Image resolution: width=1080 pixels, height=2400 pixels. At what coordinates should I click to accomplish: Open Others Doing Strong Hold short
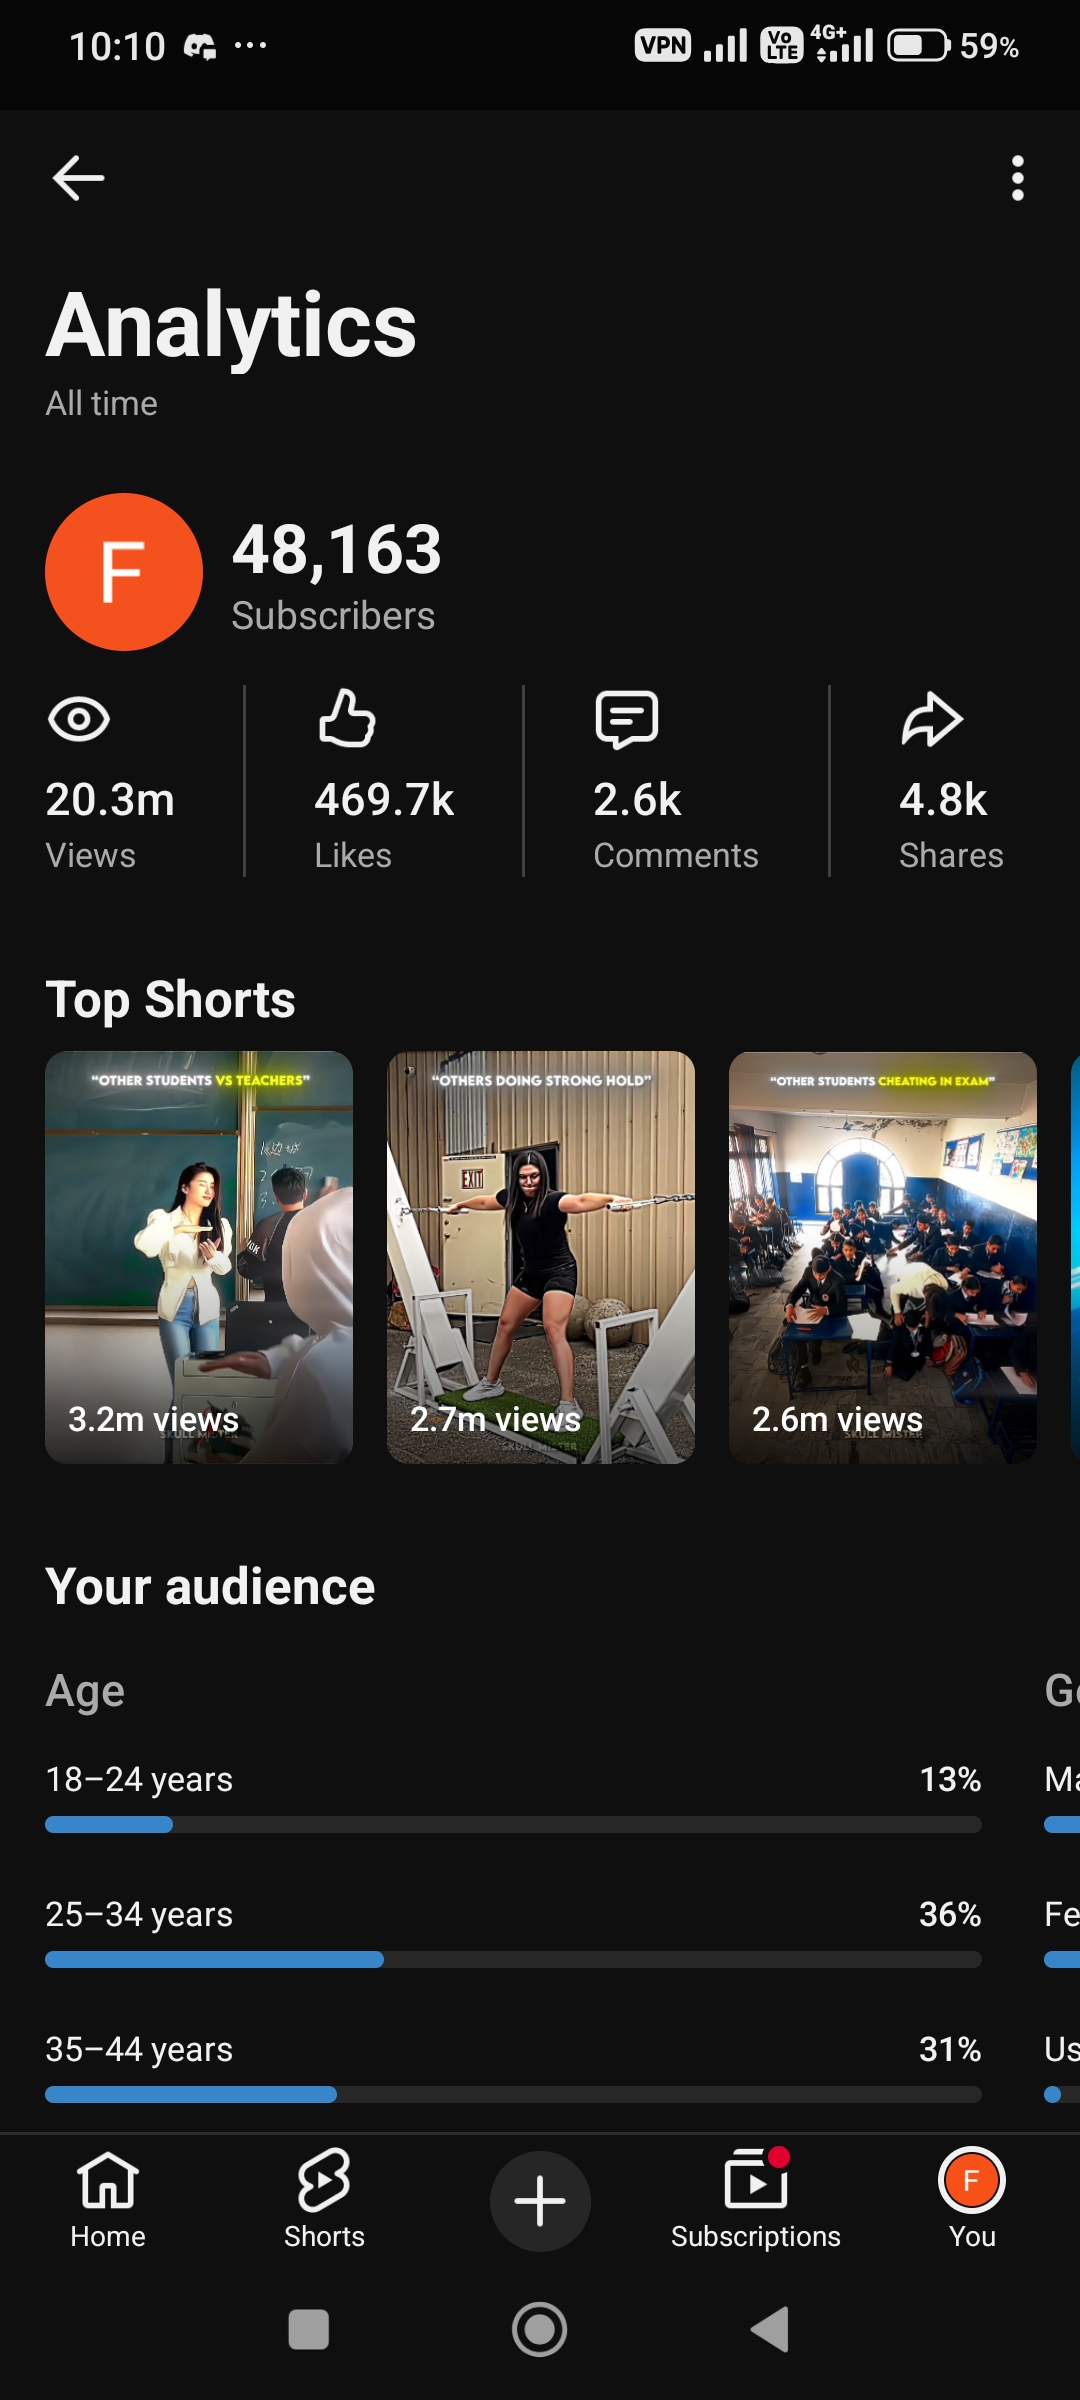(541, 1257)
